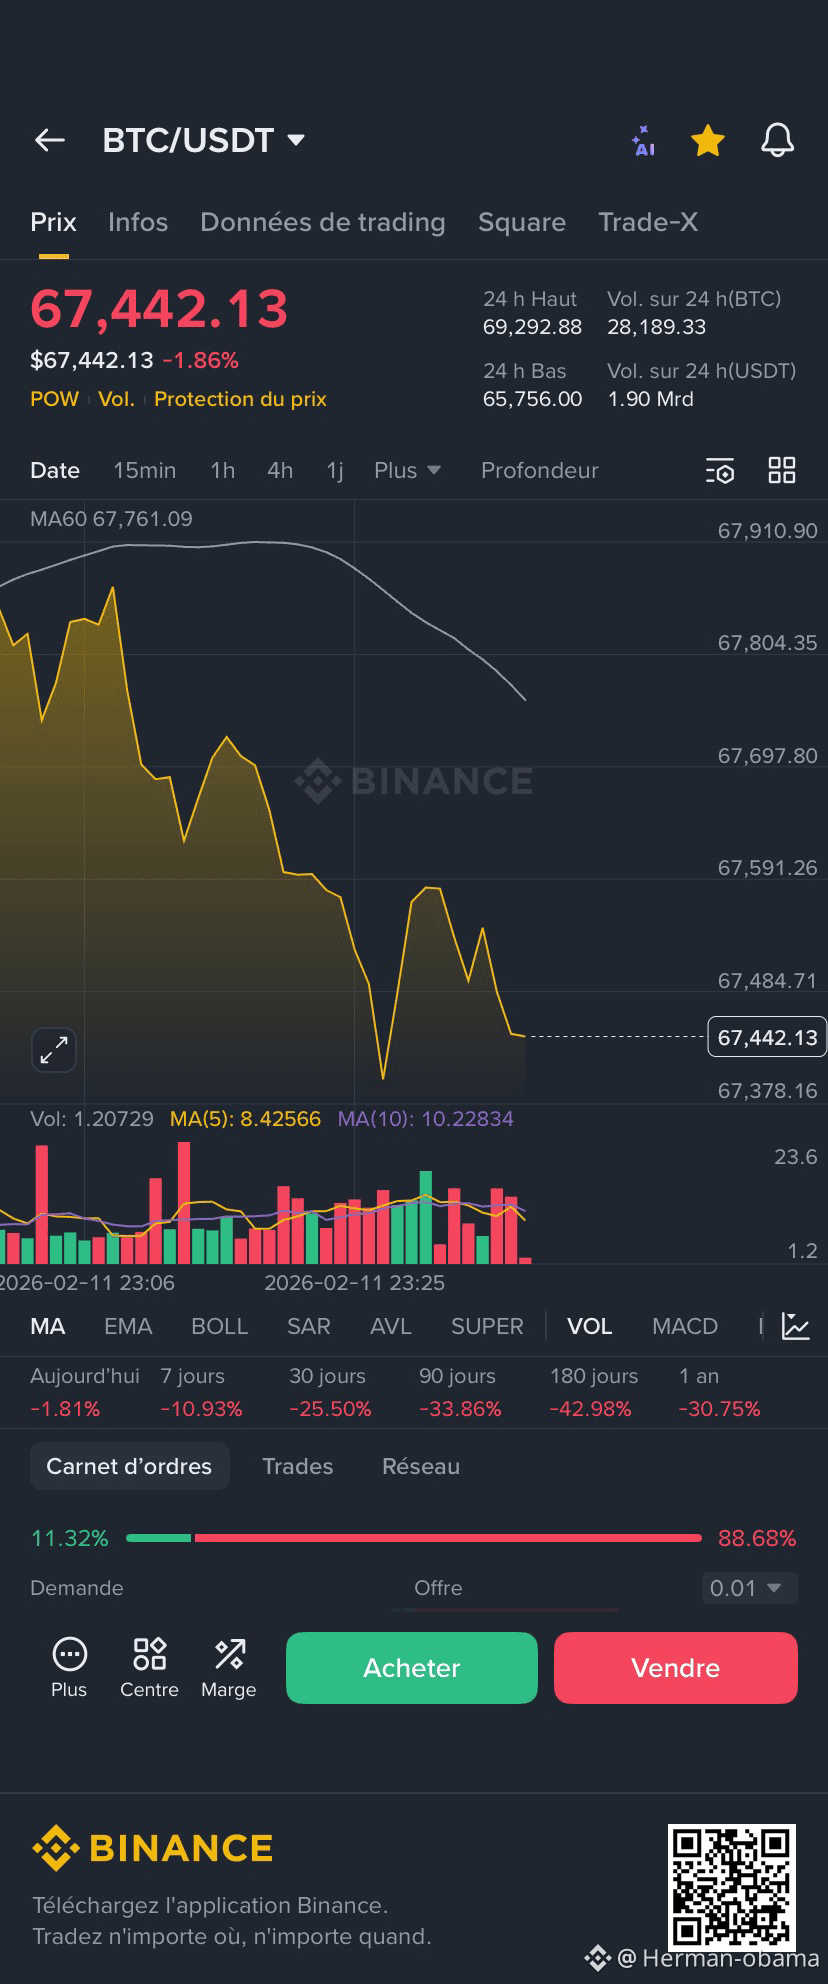828x1984 pixels.
Task: Open the Plus more-options icon
Action: [x=69, y=1667]
